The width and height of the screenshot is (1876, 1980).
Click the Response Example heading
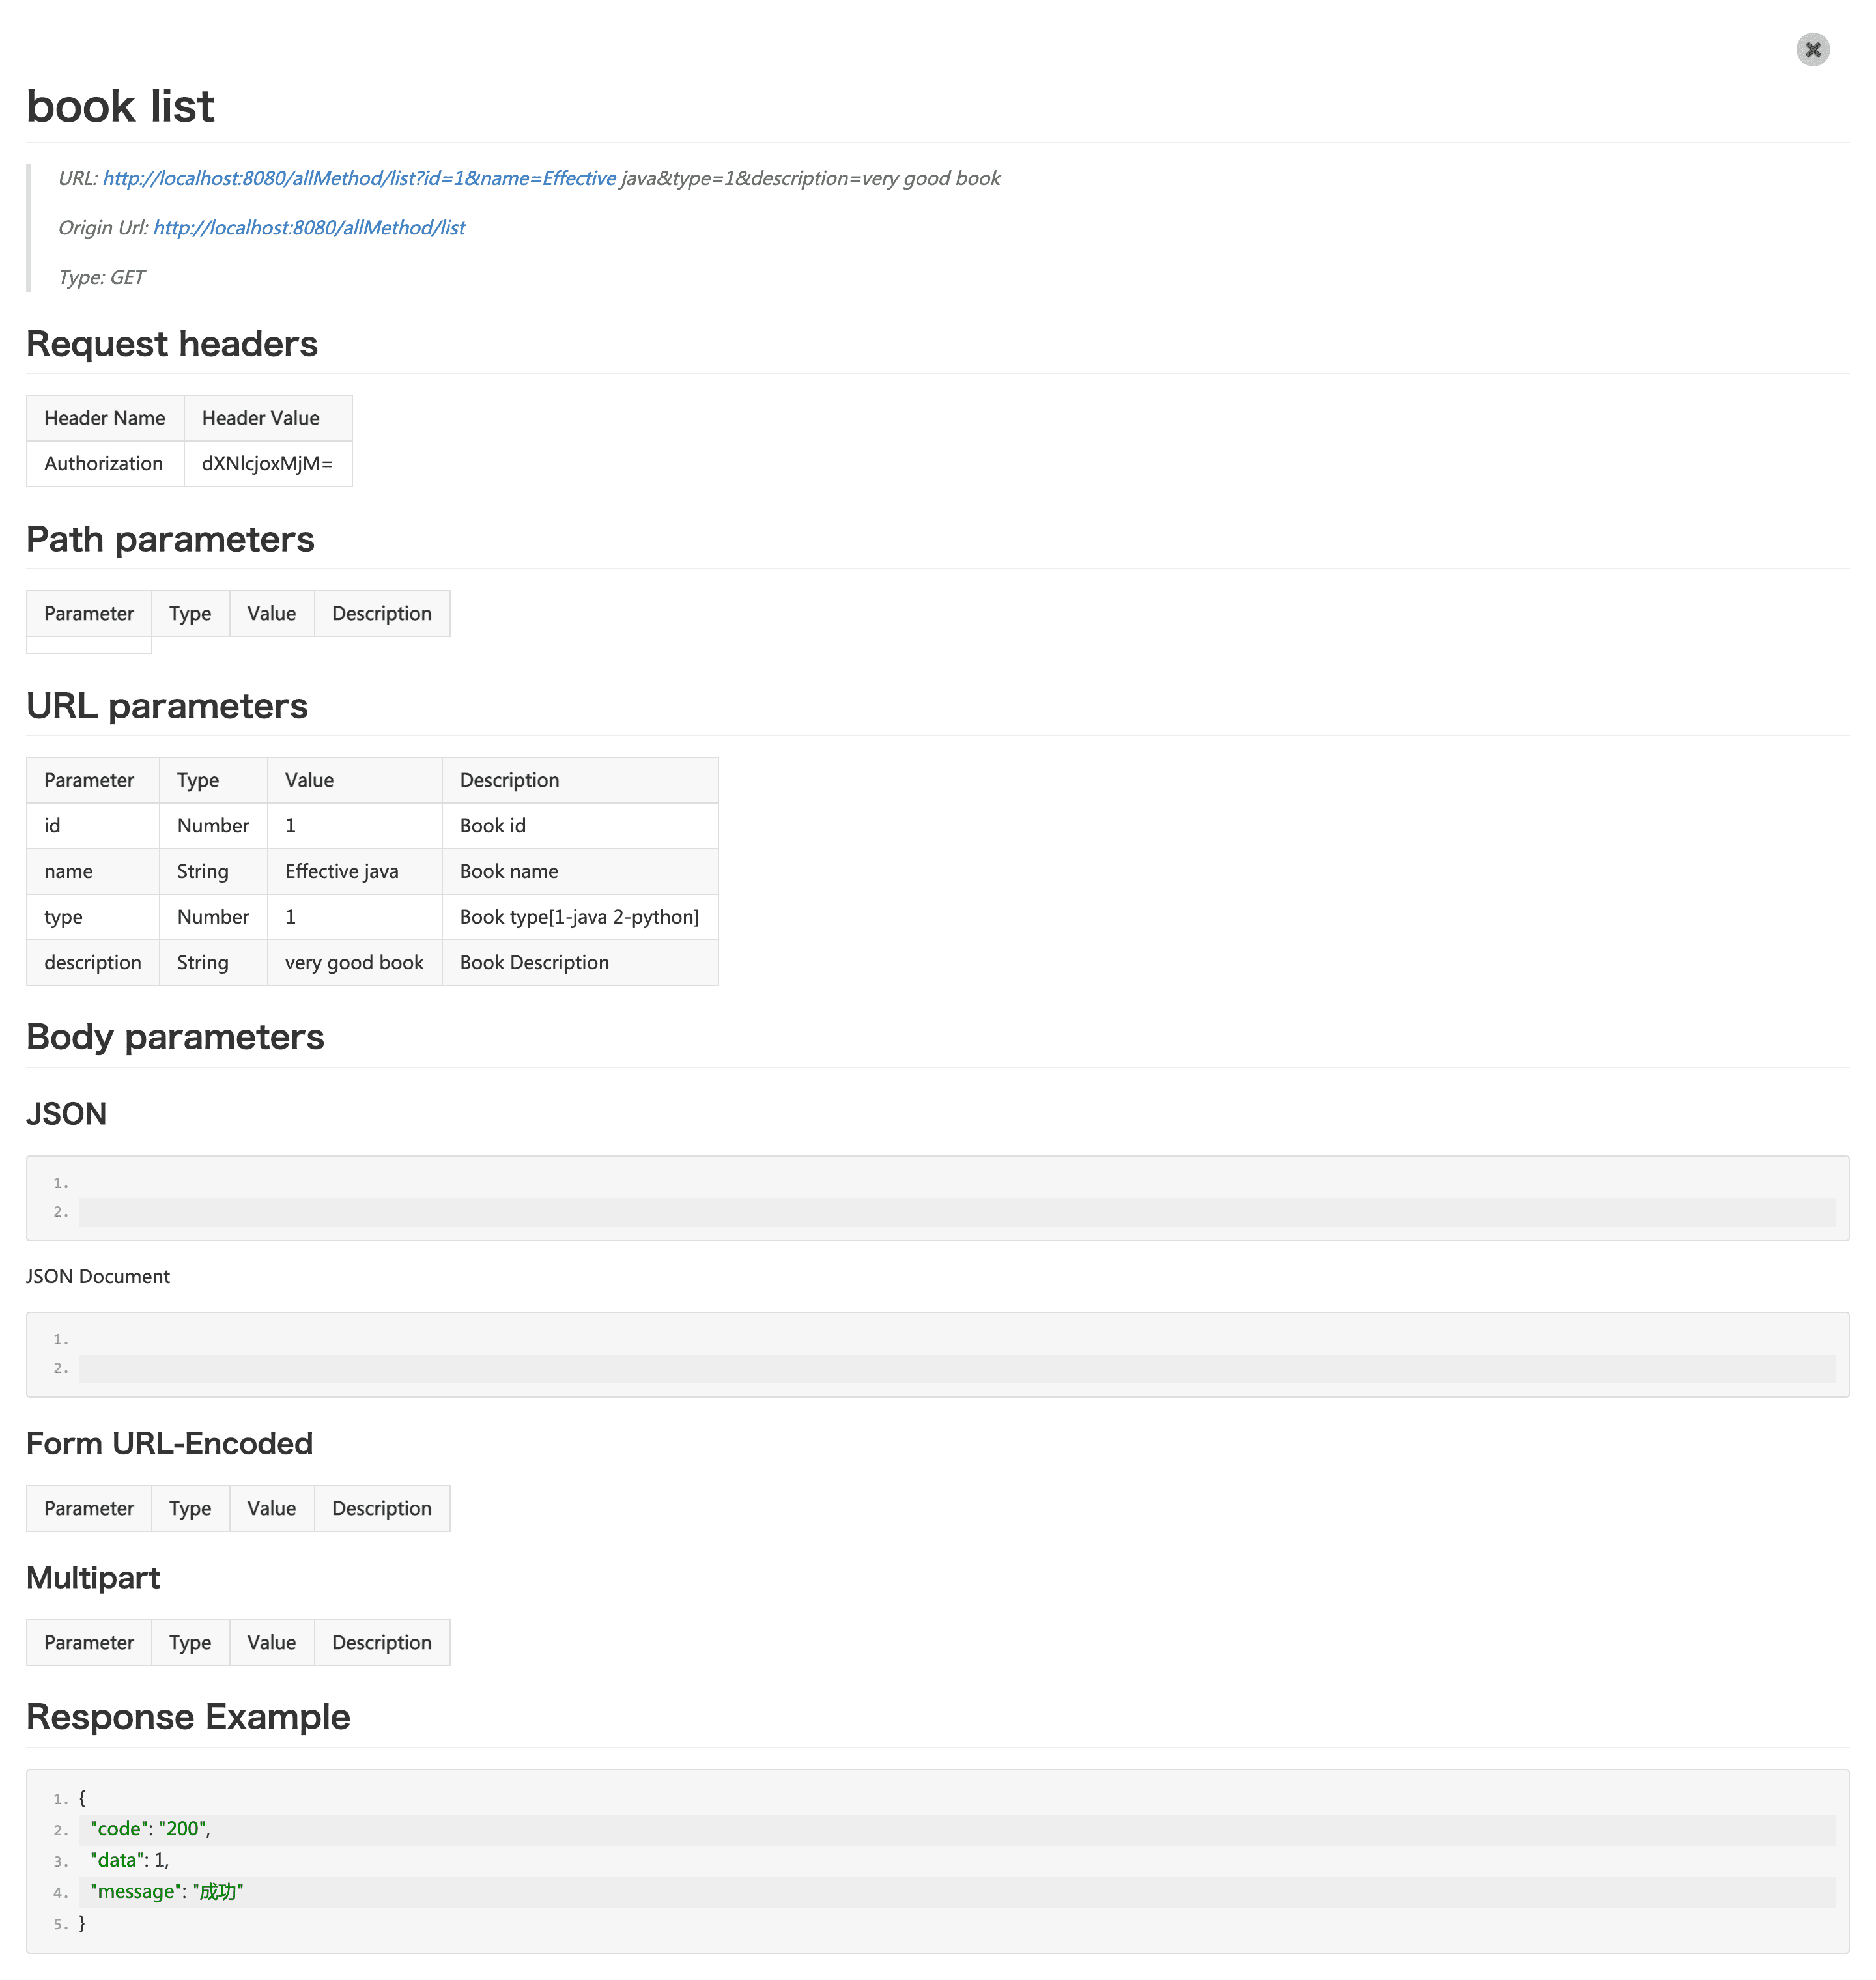click(x=188, y=1717)
